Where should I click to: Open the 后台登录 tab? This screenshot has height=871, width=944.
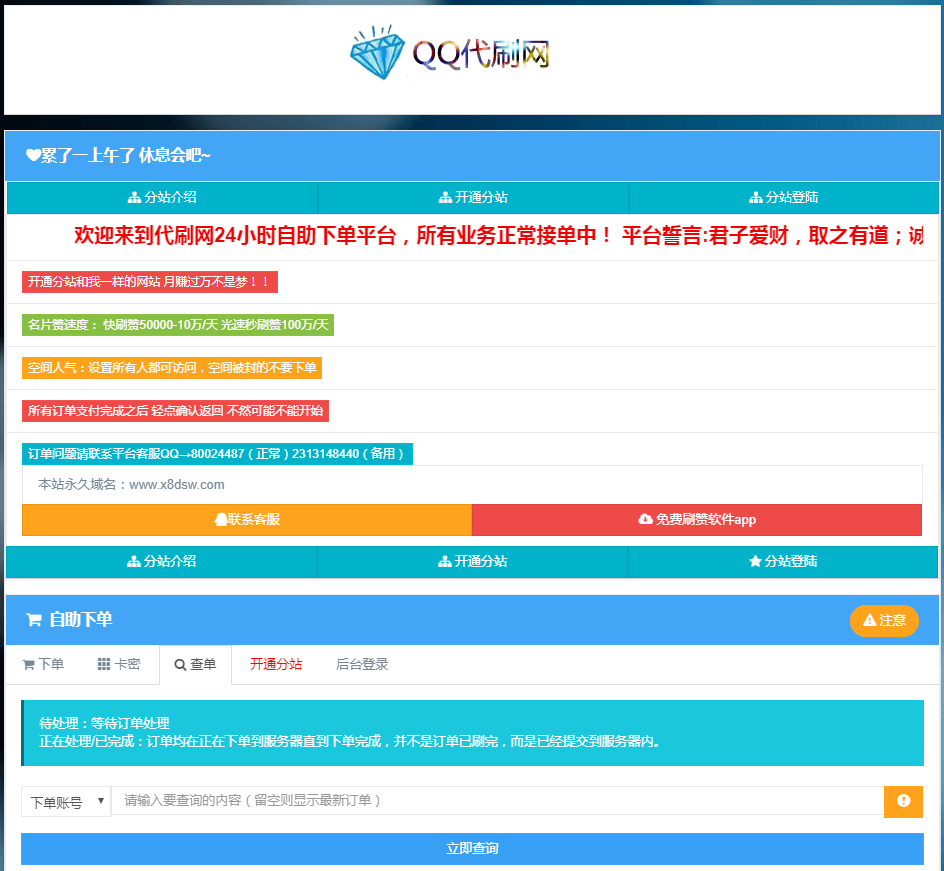click(362, 664)
